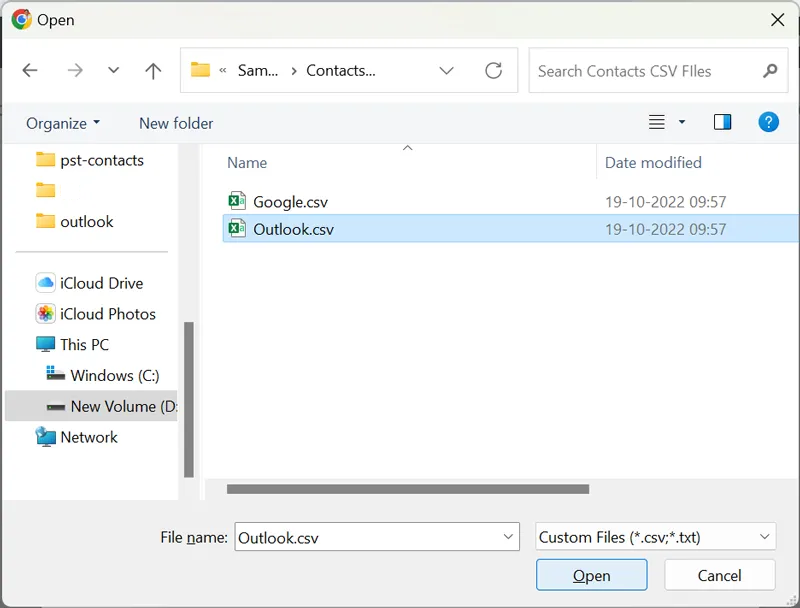
Task: Open recent locations chevron
Action: [x=113, y=70]
